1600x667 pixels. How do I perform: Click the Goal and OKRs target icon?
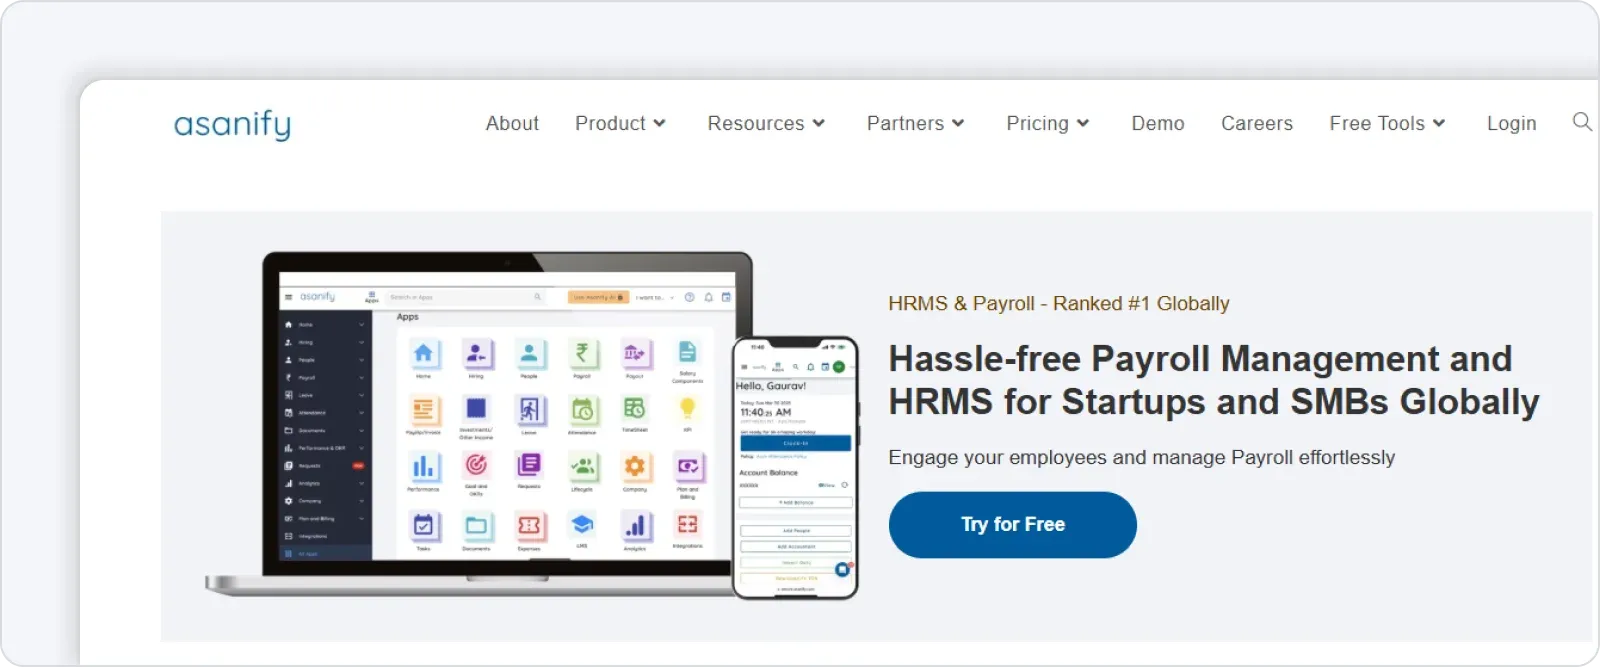pyautogui.click(x=476, y=465)
